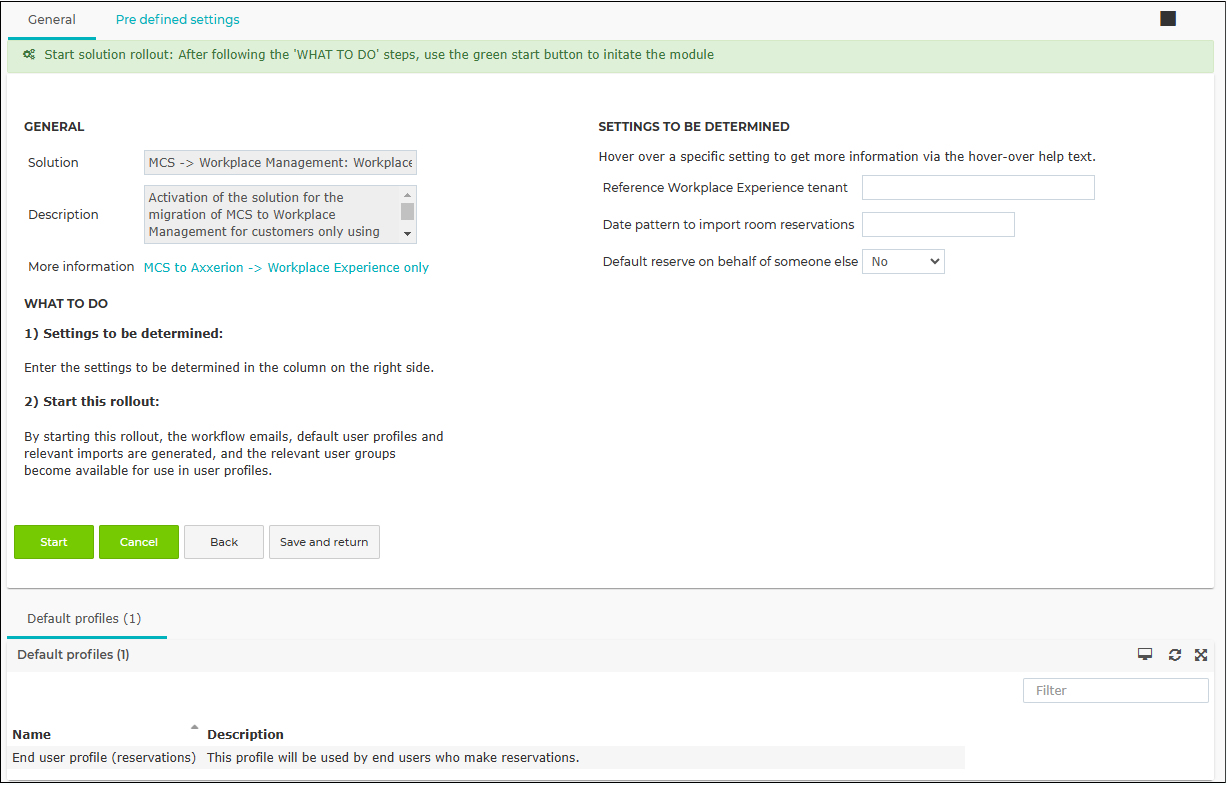Click the Date pattern to import reservations field
The height and width of the screenshot is (785, 1227).
938,225
